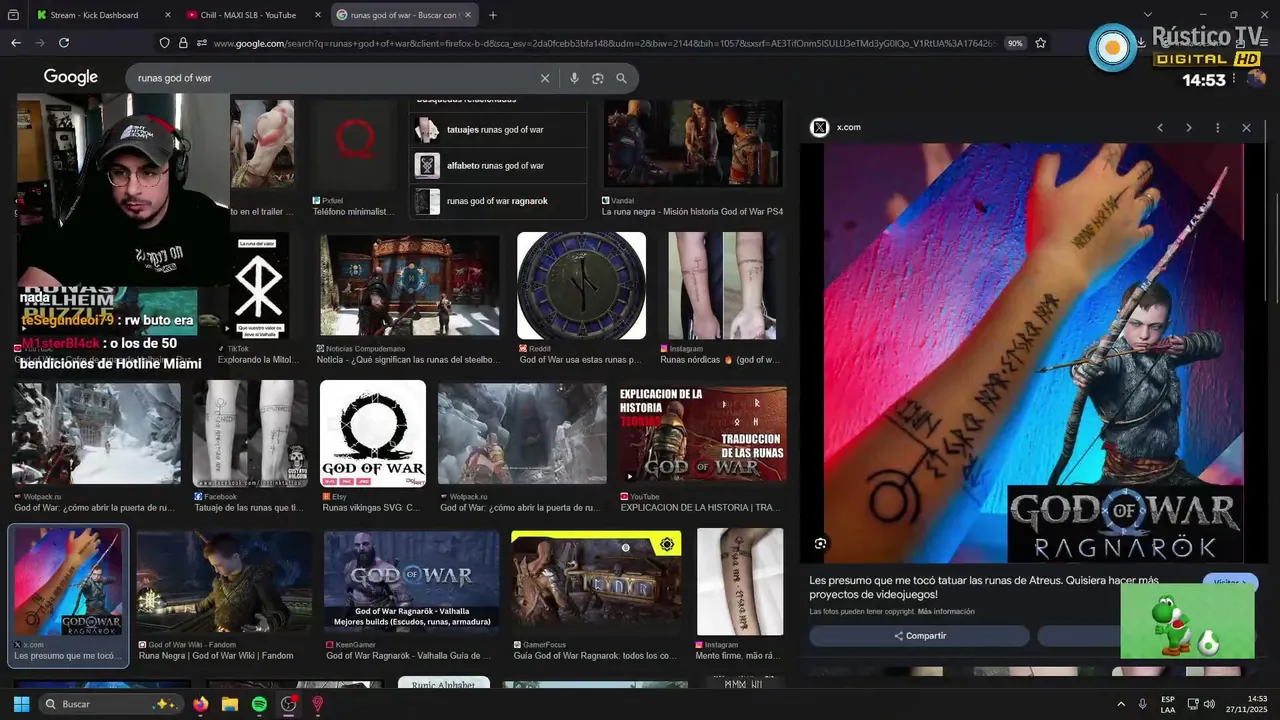The image size is (1280, 720).
Task: Open Google Lens icon on preview image
Action: [820, 543]
